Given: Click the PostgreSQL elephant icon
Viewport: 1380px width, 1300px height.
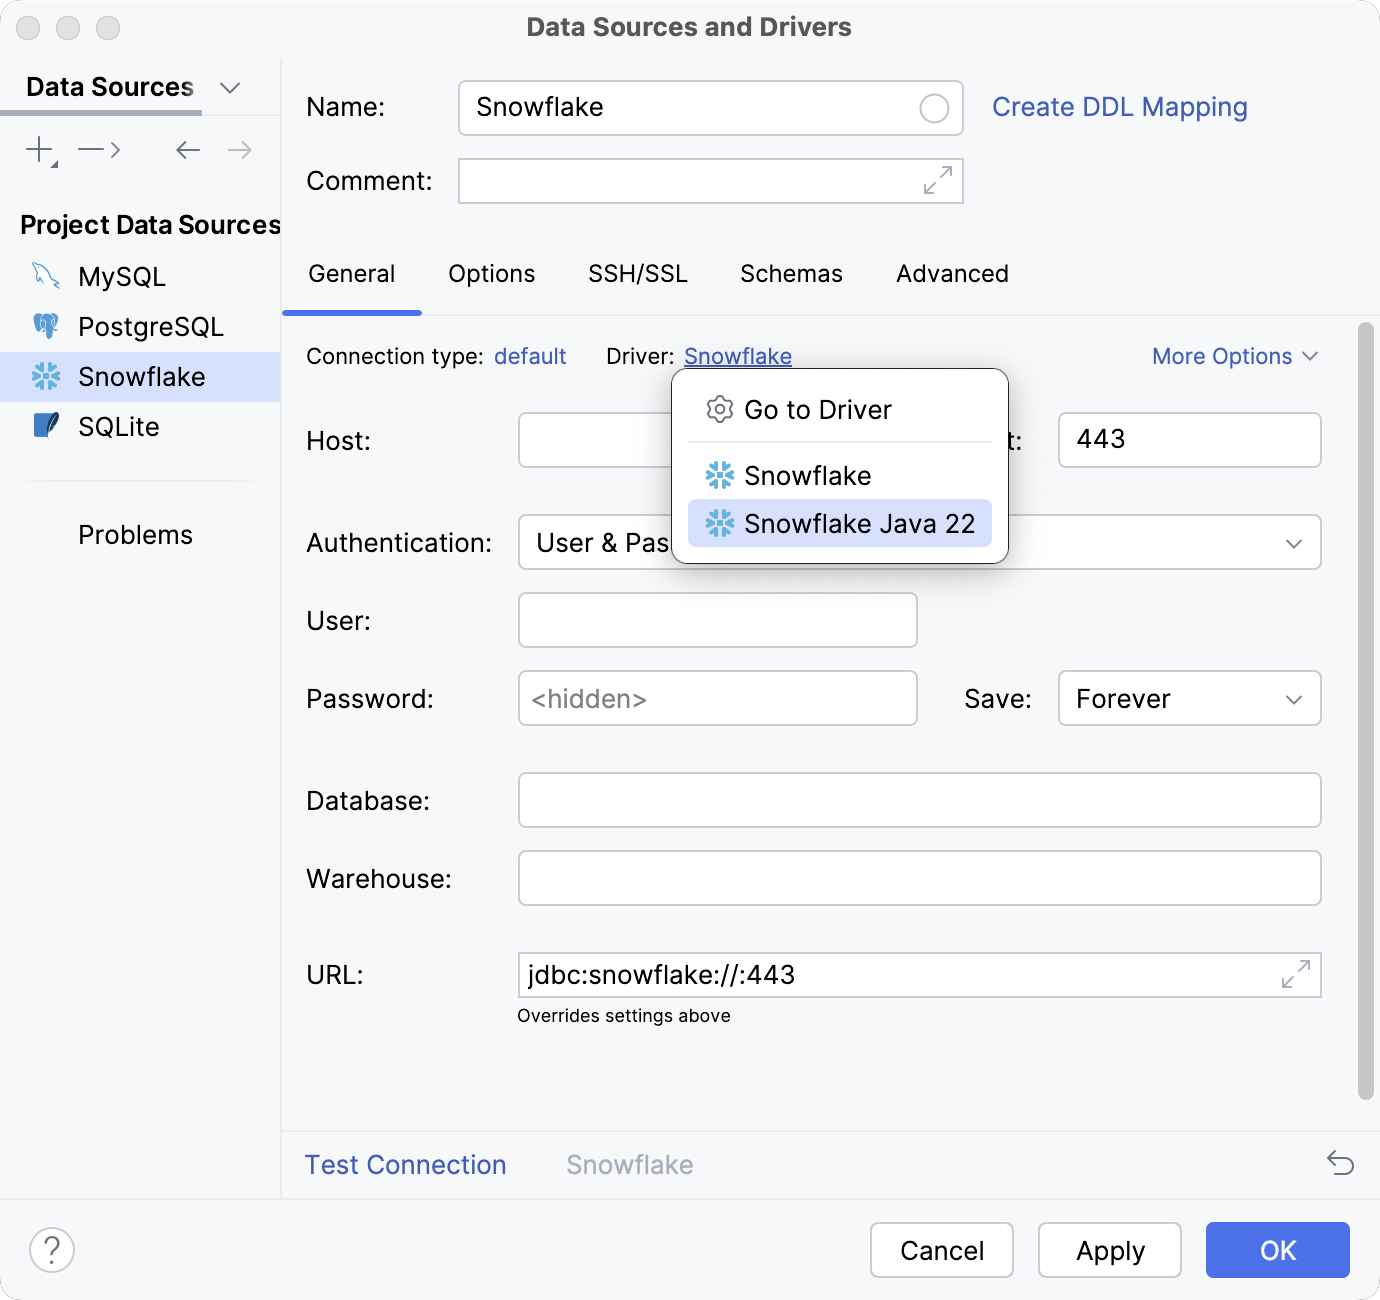Looking at the screenshot, I should tap(44, 326).
